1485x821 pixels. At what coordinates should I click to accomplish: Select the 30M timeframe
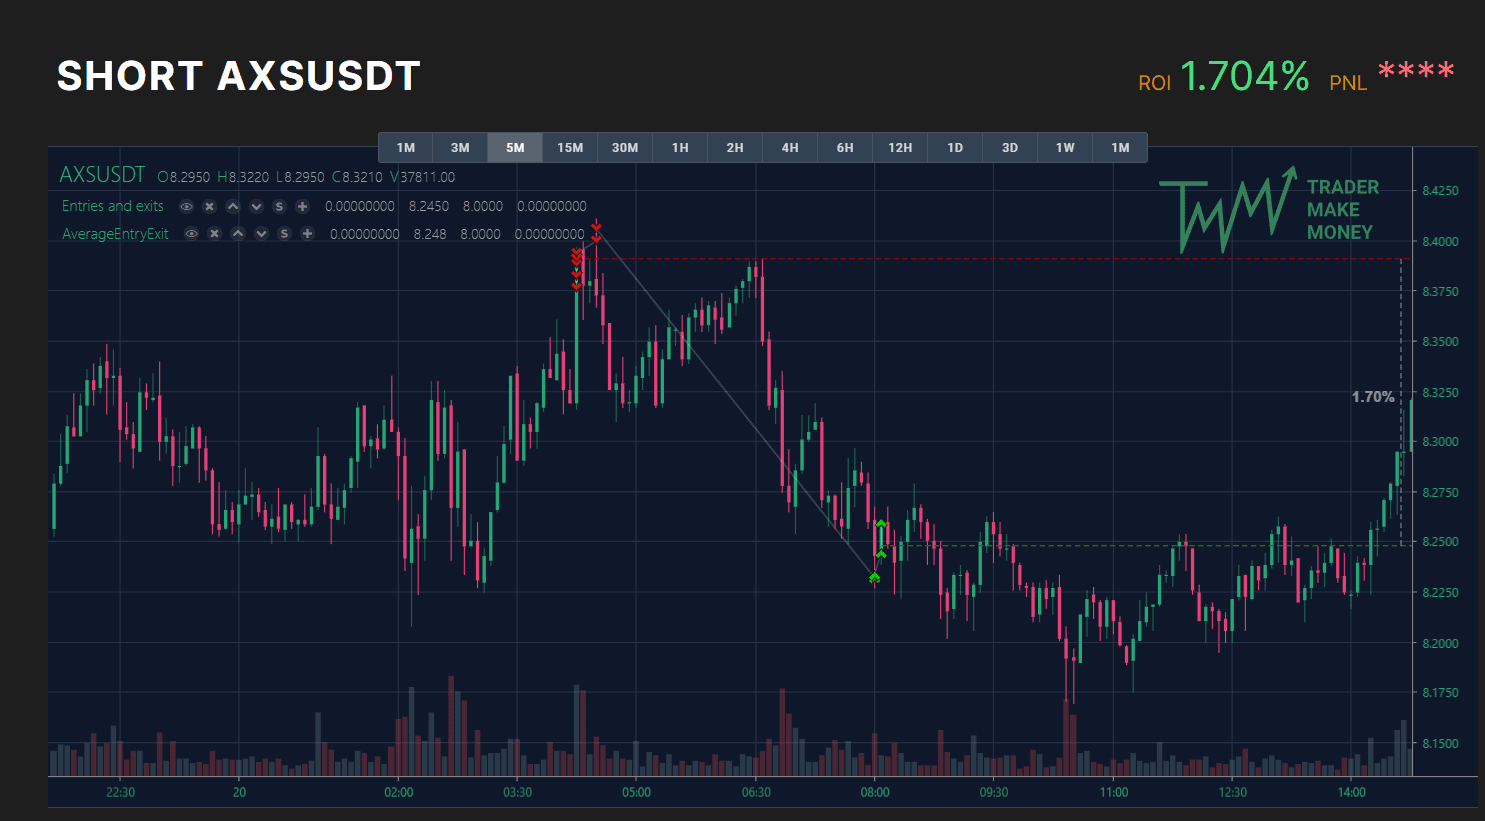point(625,147)
